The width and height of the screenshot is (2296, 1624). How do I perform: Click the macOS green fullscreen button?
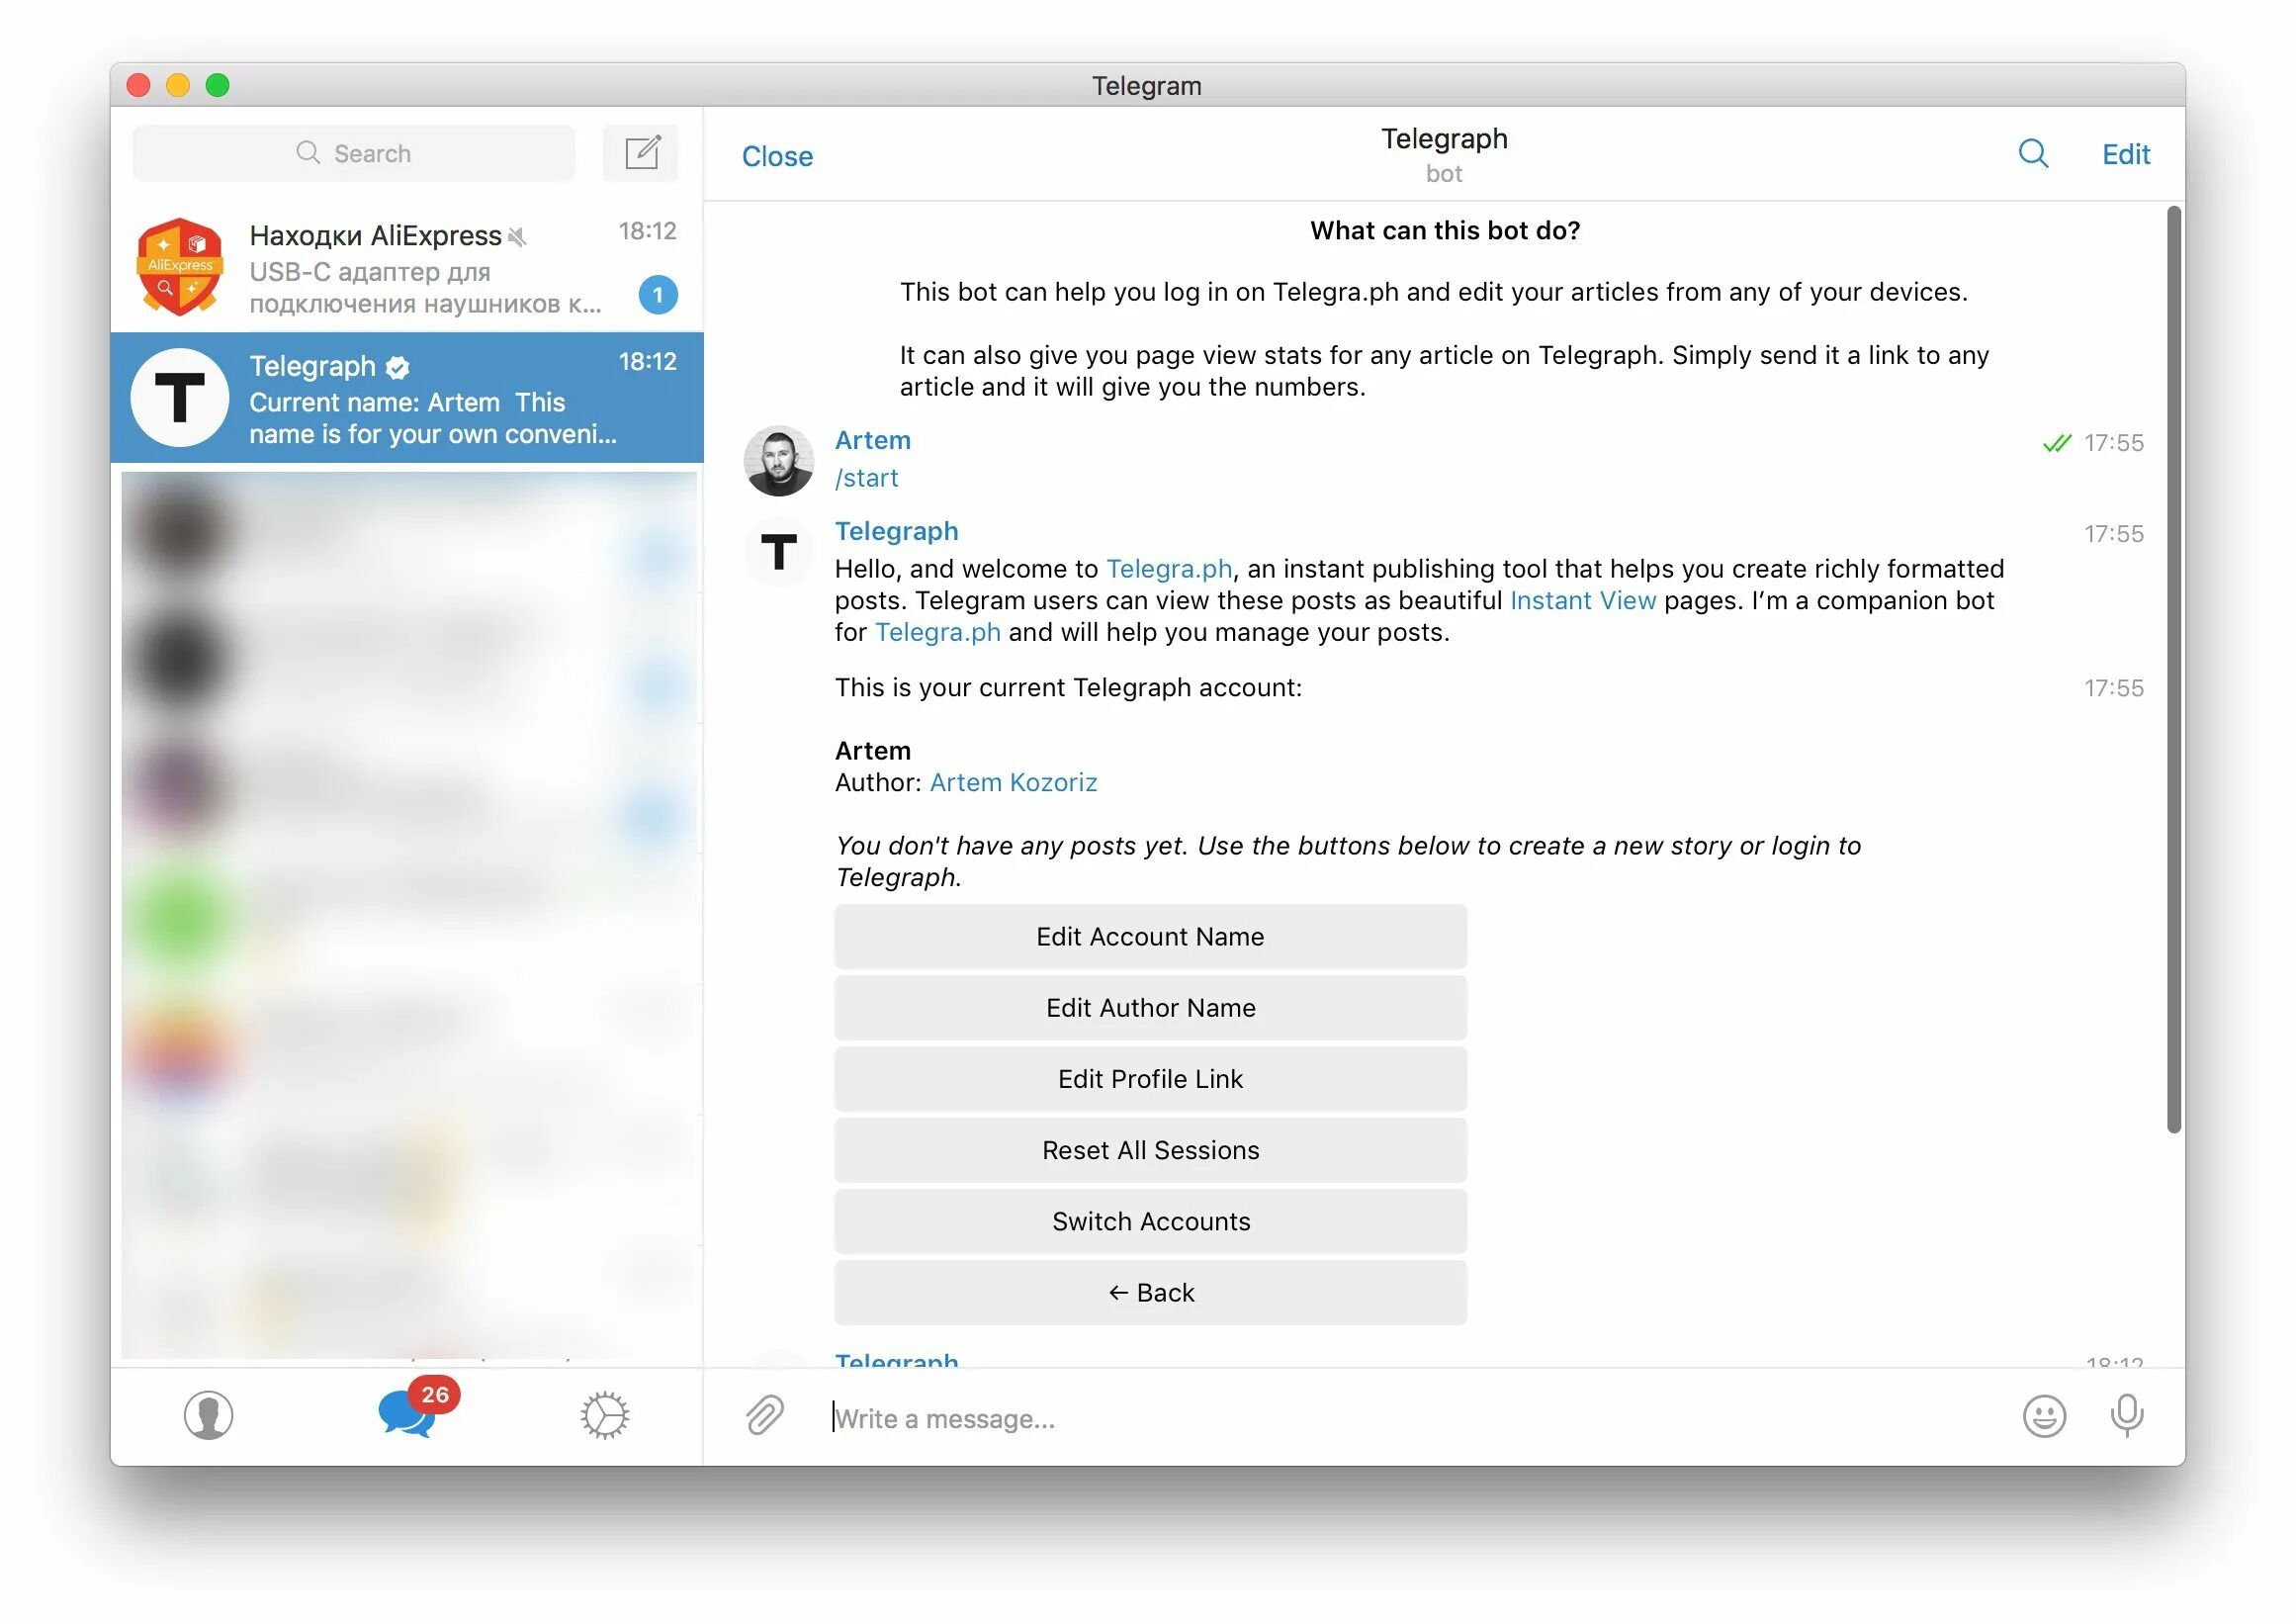[x=217, y=85]
